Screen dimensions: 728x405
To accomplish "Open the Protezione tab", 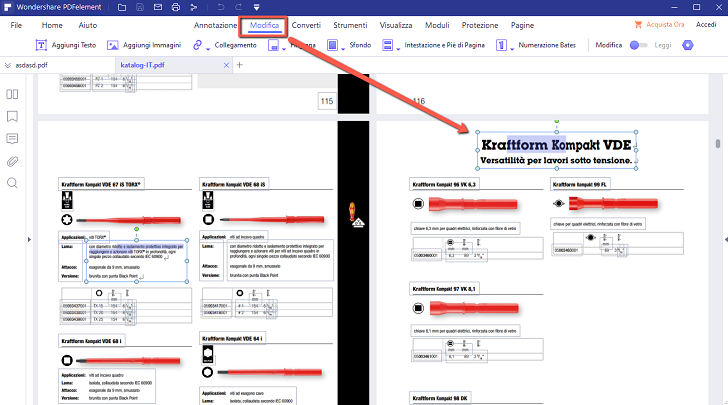I will point(480,25).
